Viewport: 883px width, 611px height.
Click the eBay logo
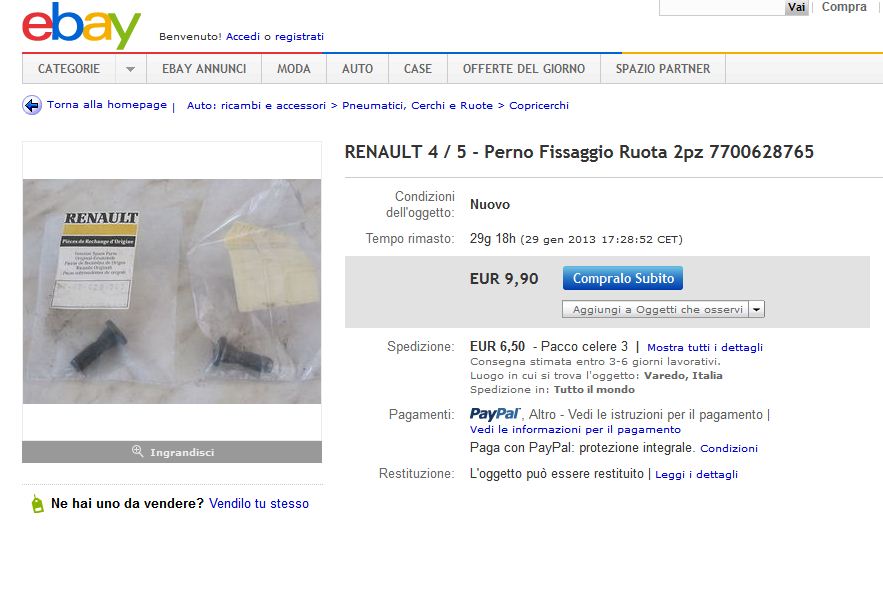[x=81, y=25]
